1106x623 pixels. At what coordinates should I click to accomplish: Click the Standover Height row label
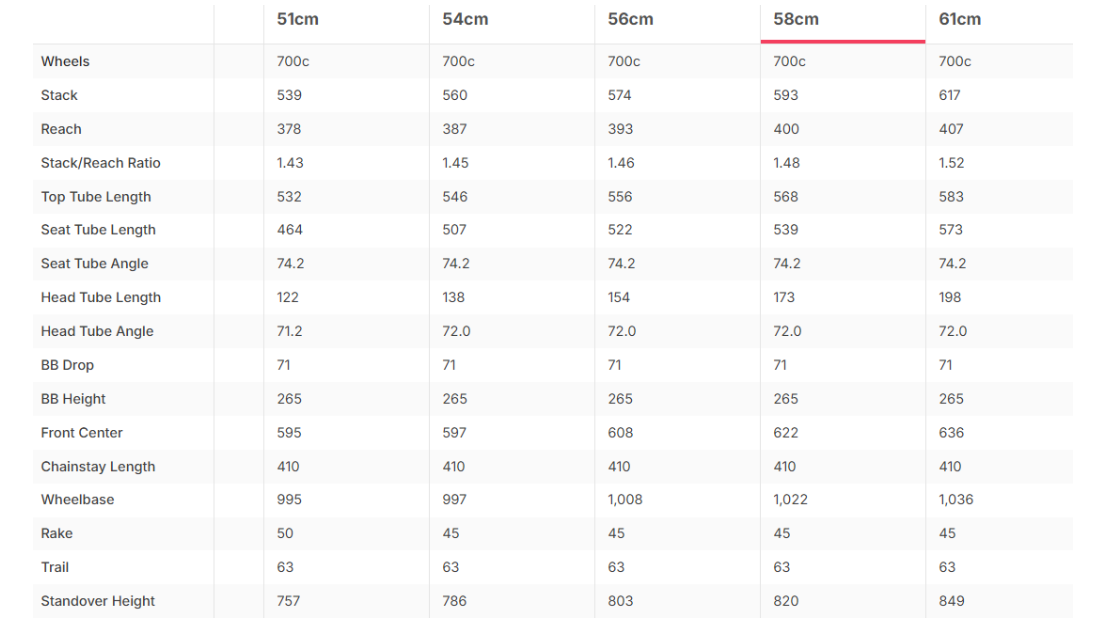pos(98,601)
